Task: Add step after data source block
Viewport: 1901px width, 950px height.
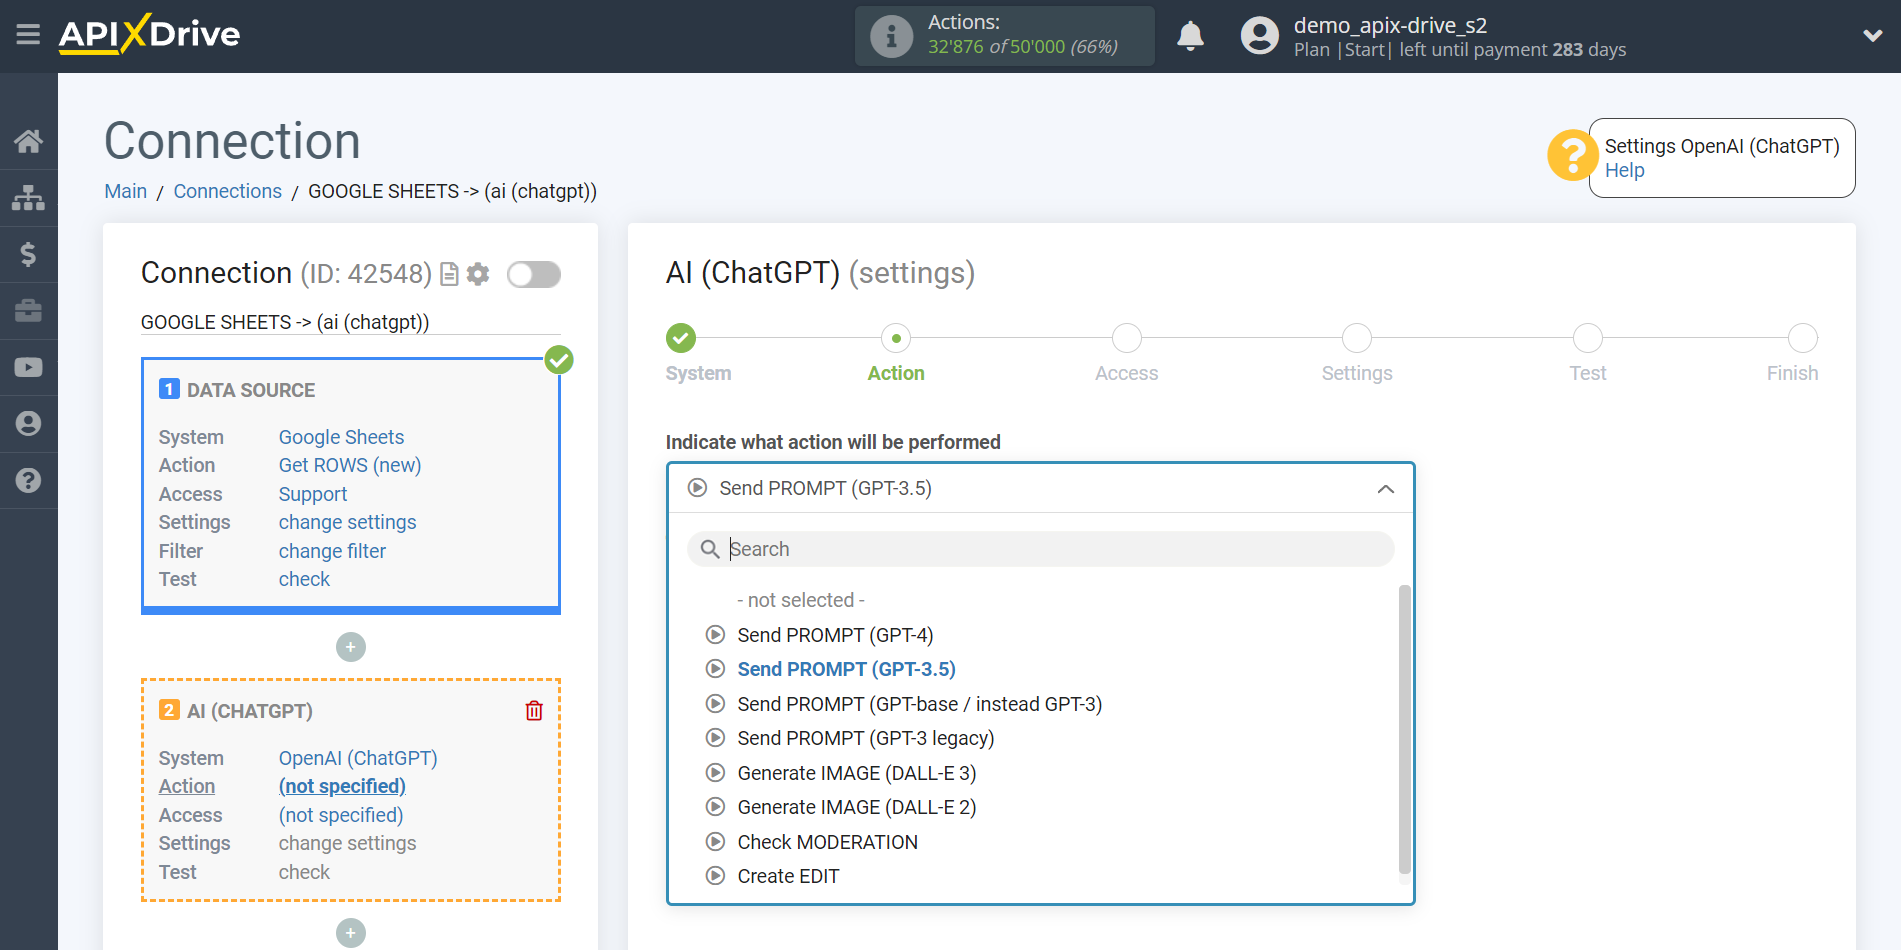Action: (x=350, y=647)
